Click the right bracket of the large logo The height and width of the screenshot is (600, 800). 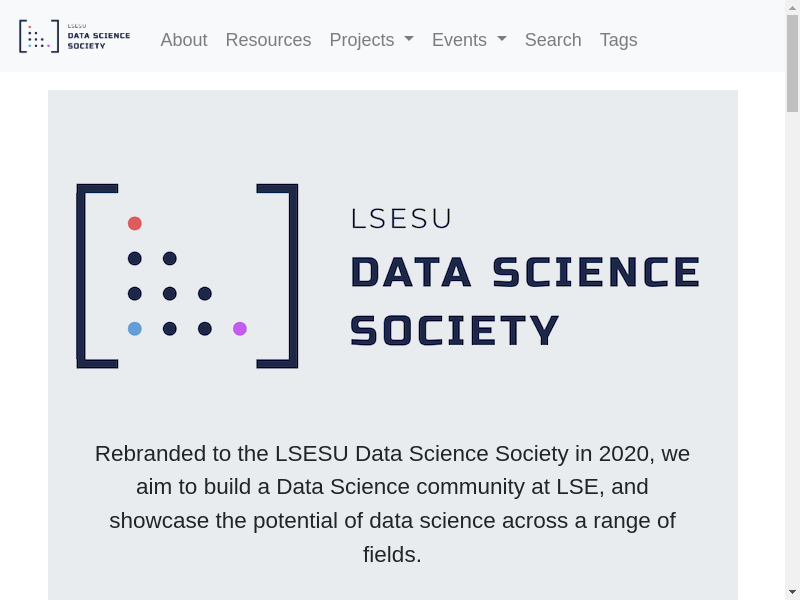tap(292, 275)
